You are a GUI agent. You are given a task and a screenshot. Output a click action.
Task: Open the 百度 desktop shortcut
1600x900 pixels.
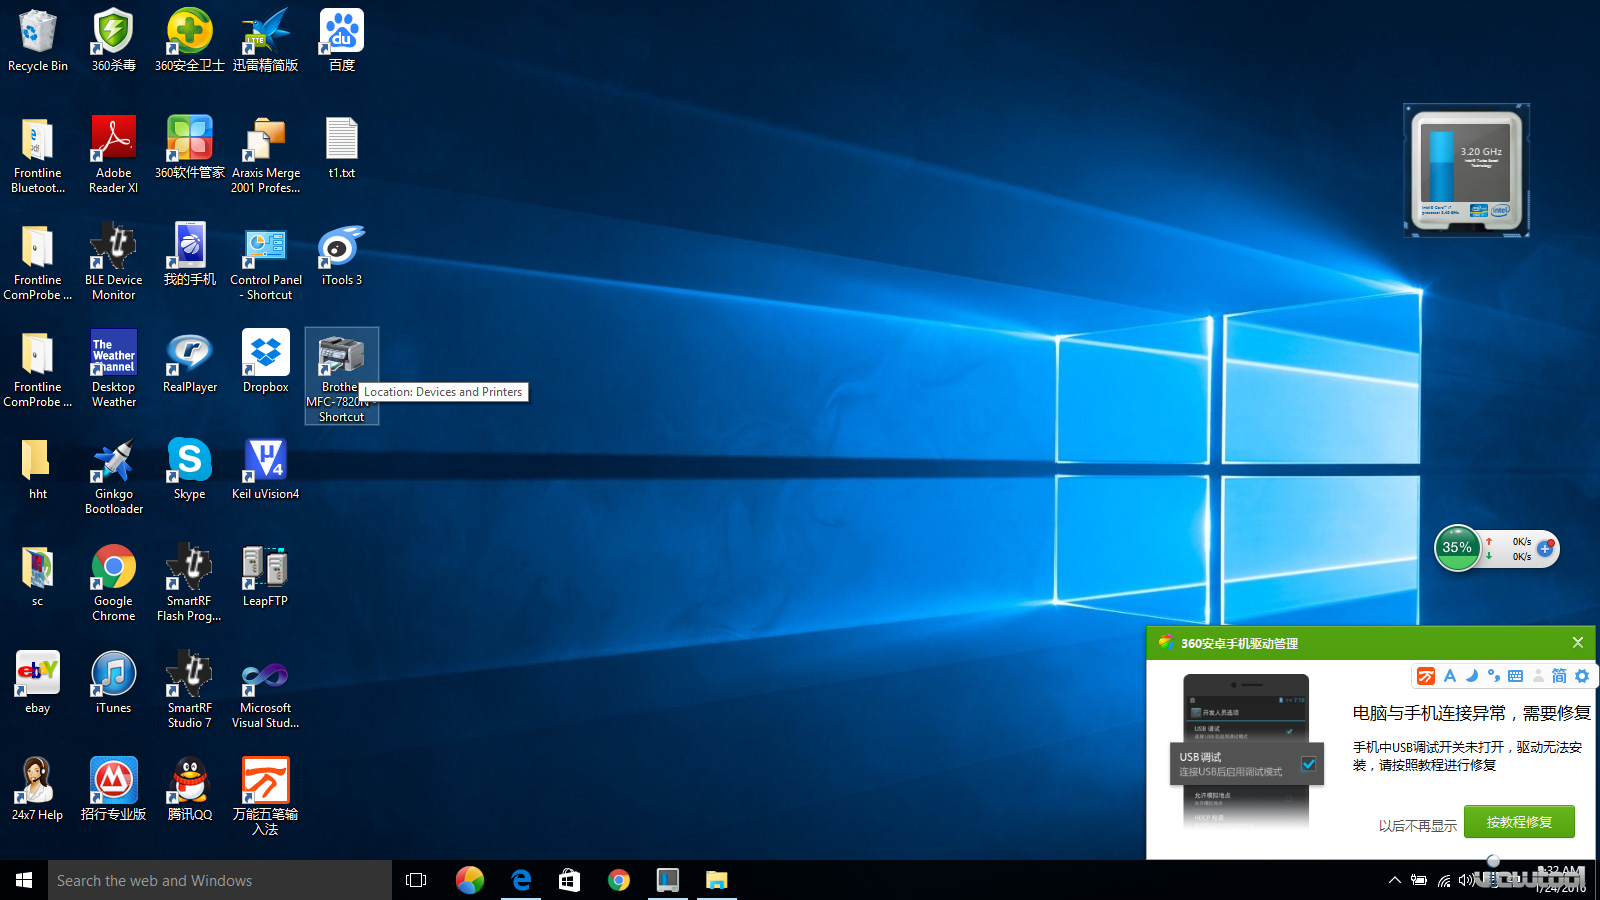pos(342,41)
